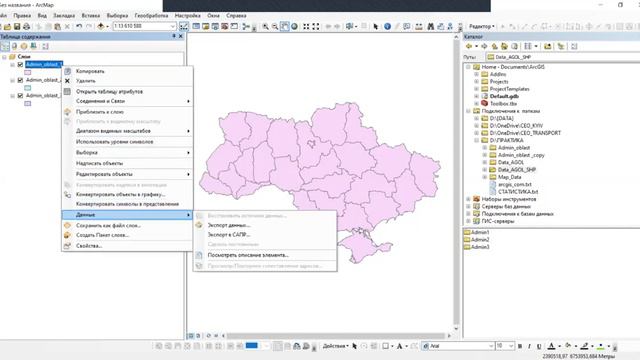Click the Fixed Zoom In icon
Image resolution: width=640 pixels, height=360 pixels.
pyautogui.click(x=306, y=27)
